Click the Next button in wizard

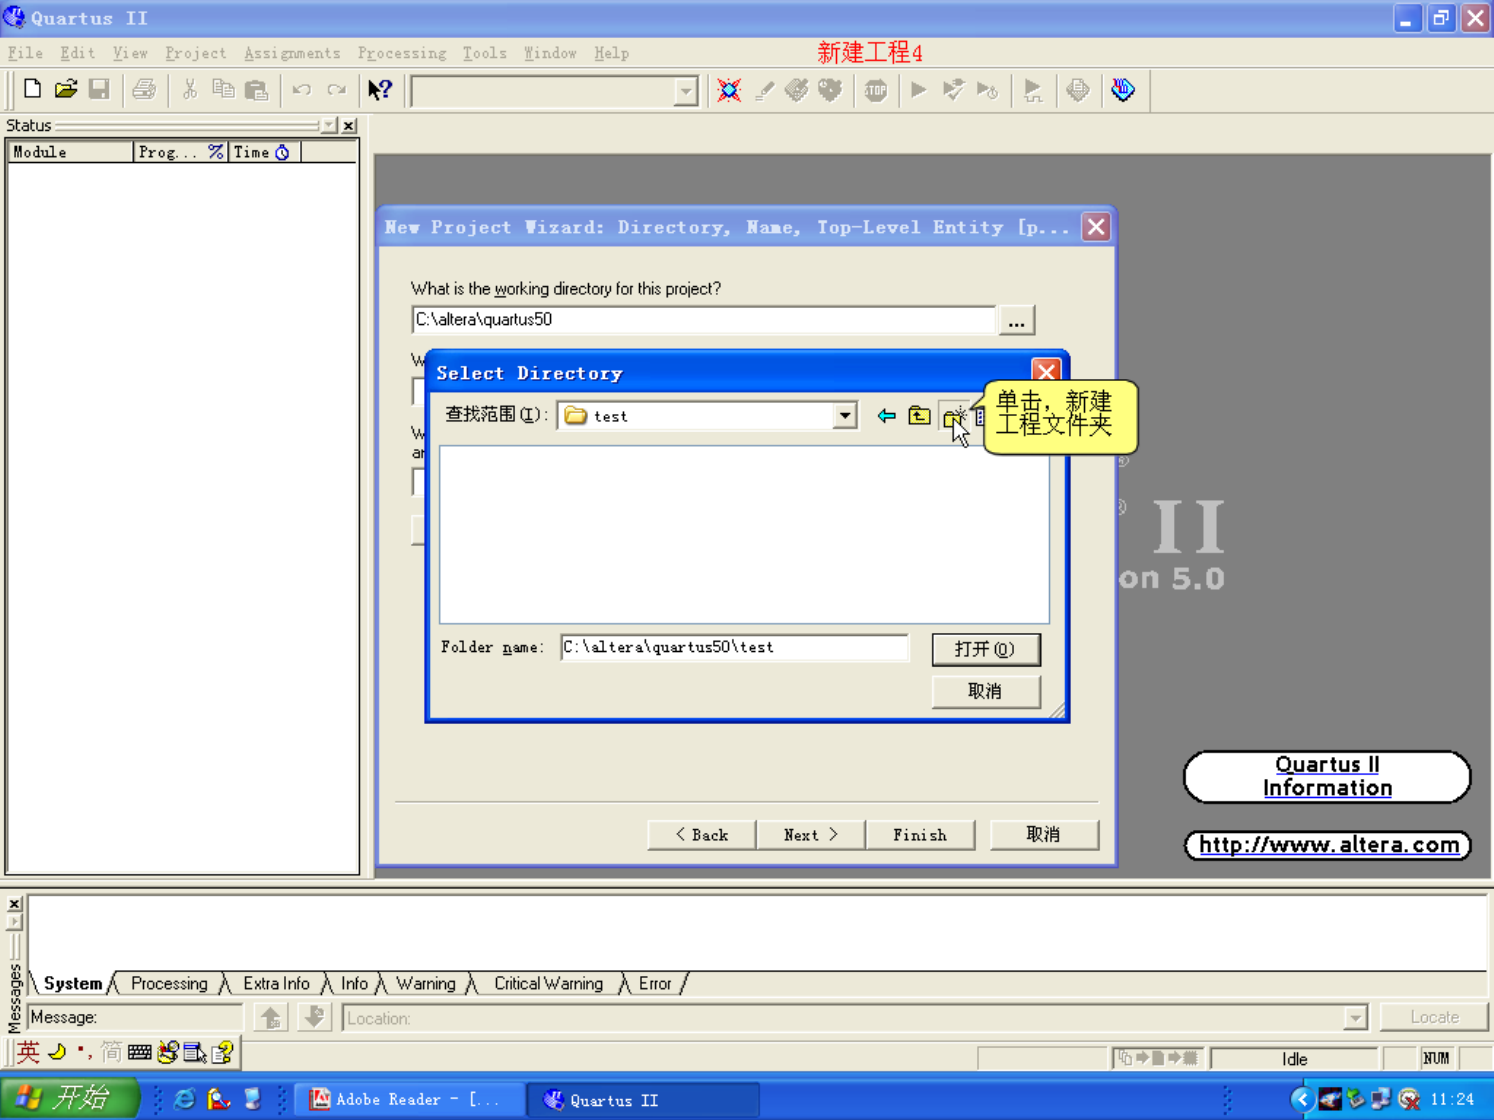point(810,835)
